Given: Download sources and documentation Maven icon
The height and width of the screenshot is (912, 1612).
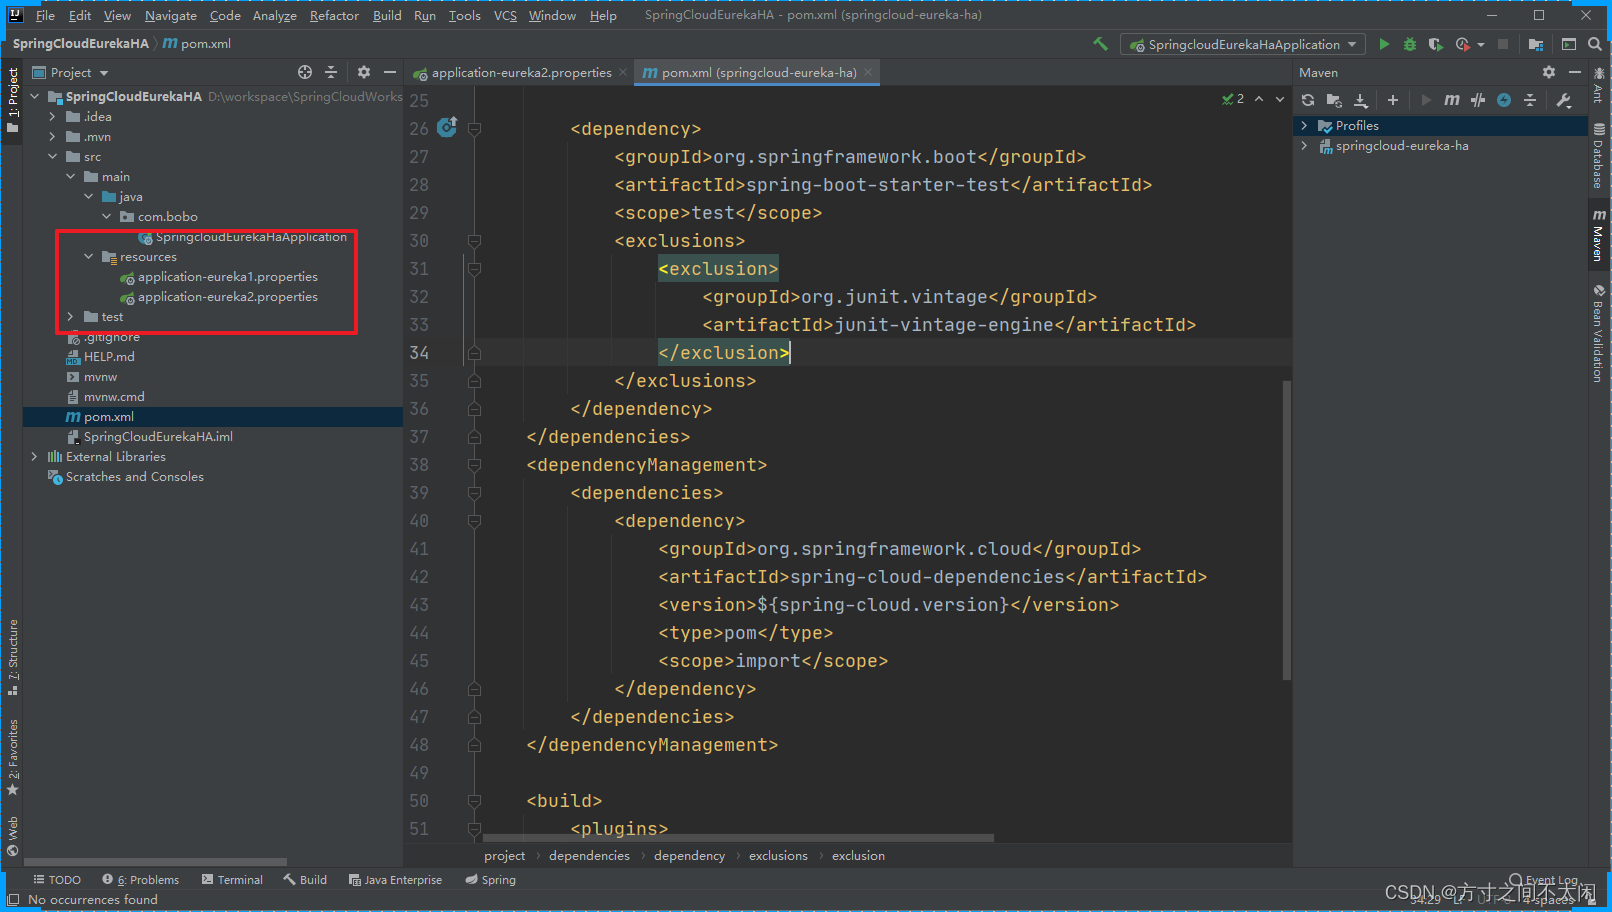Looking at the screenshot, I should click(1361, 100).
